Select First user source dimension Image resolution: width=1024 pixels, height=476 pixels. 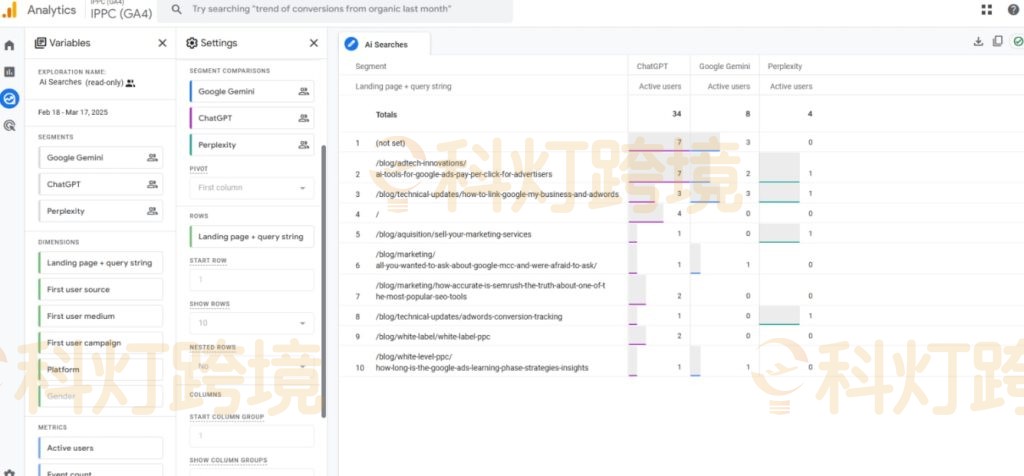click(100, 290)
